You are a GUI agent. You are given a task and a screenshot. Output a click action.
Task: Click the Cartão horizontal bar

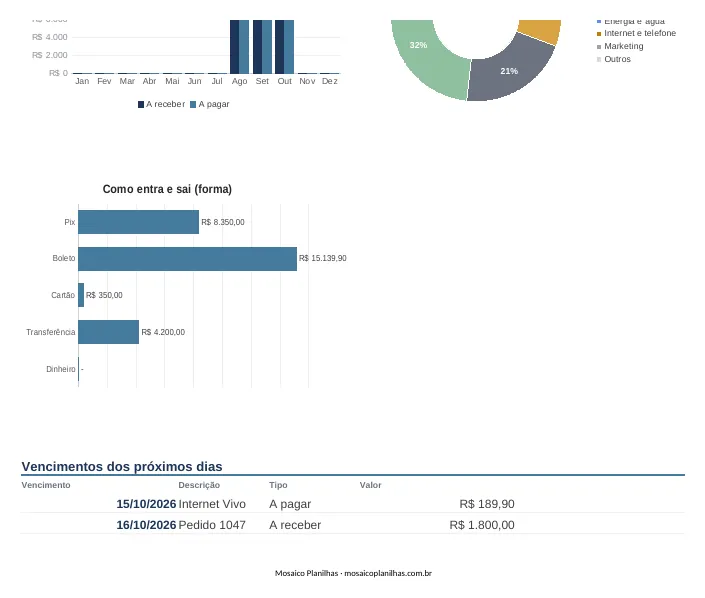point(81,295)
